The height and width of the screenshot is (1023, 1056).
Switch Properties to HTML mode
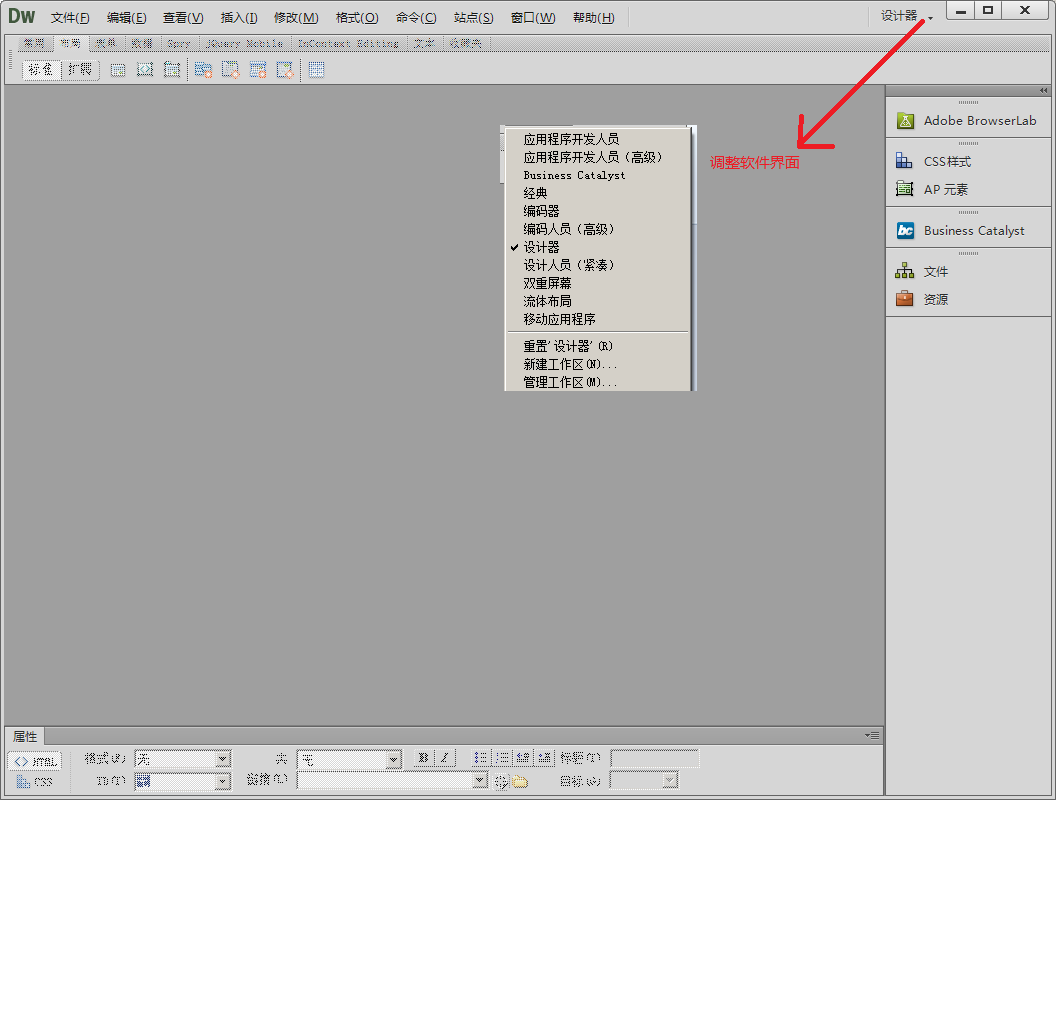click(35, 761)
